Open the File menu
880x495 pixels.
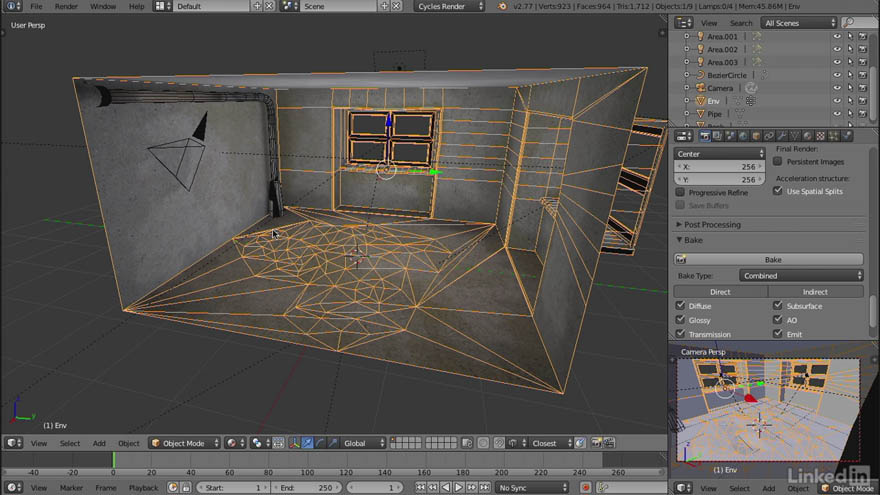pyautogui.click(x=36, y=6)
